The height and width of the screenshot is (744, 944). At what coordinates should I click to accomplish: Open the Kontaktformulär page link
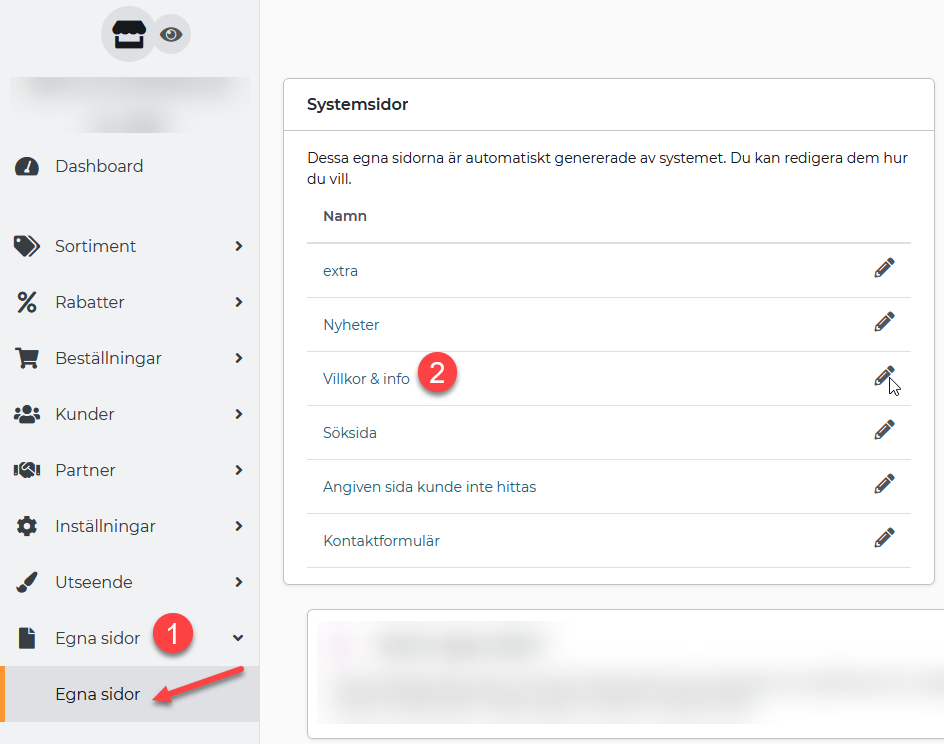point(381,541)
